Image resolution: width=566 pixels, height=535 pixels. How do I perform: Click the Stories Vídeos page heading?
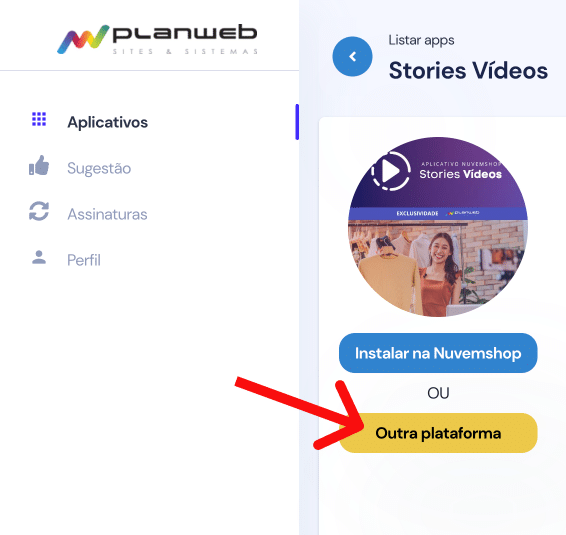468,70
